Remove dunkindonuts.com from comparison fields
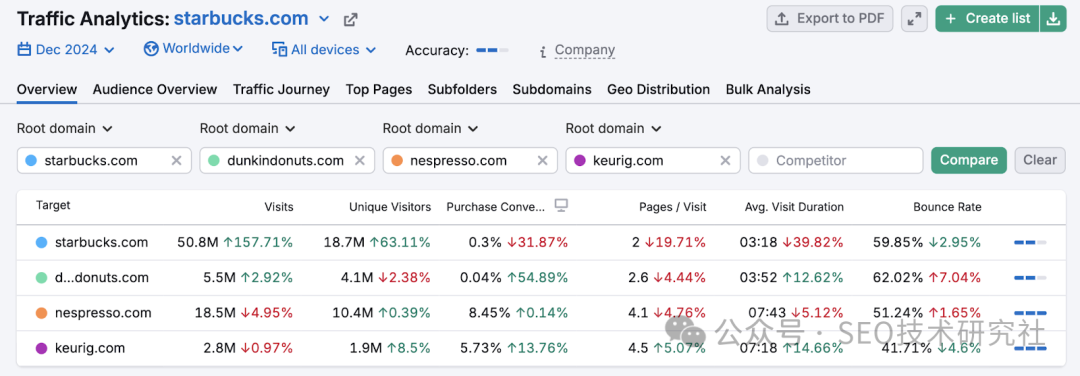This screenshot has width=1080, height=376. 360,160
